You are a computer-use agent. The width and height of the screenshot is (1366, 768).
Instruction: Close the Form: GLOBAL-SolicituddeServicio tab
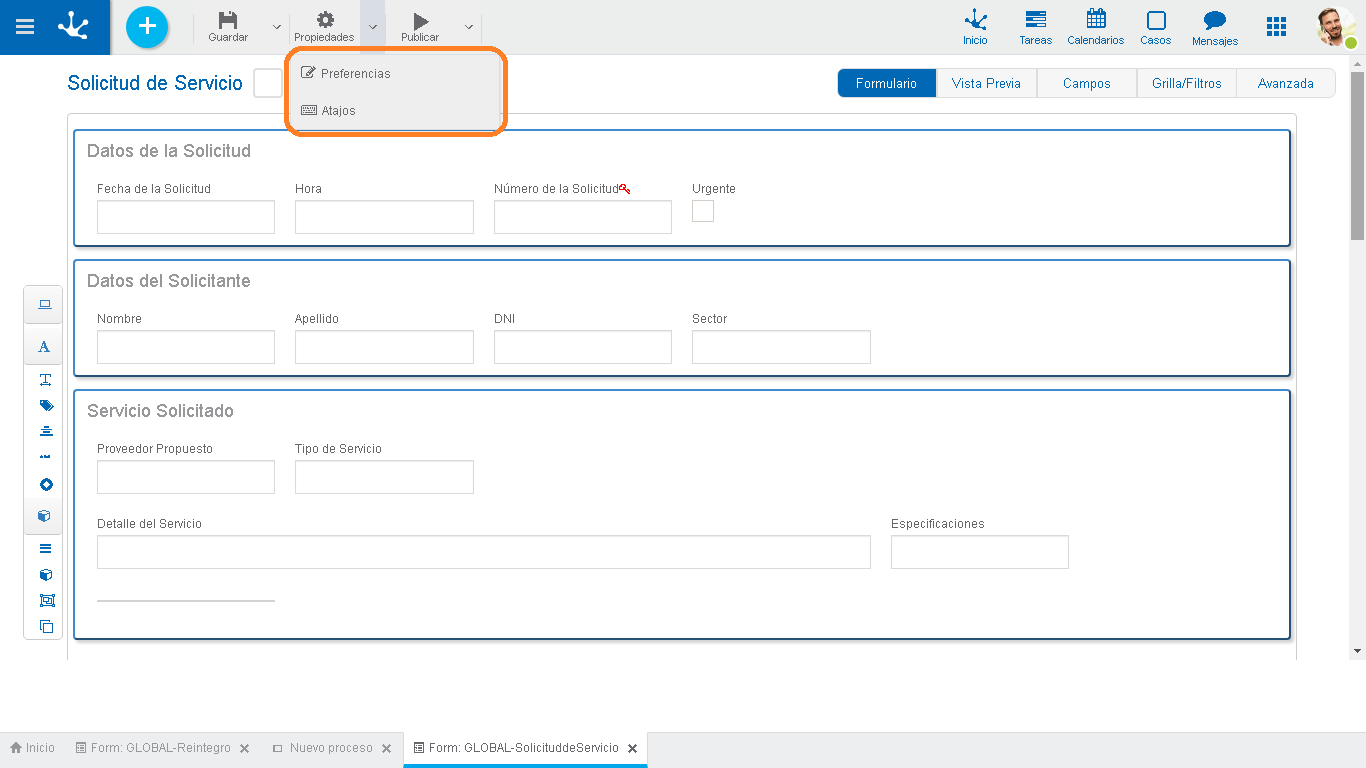[x=632, y=748]
